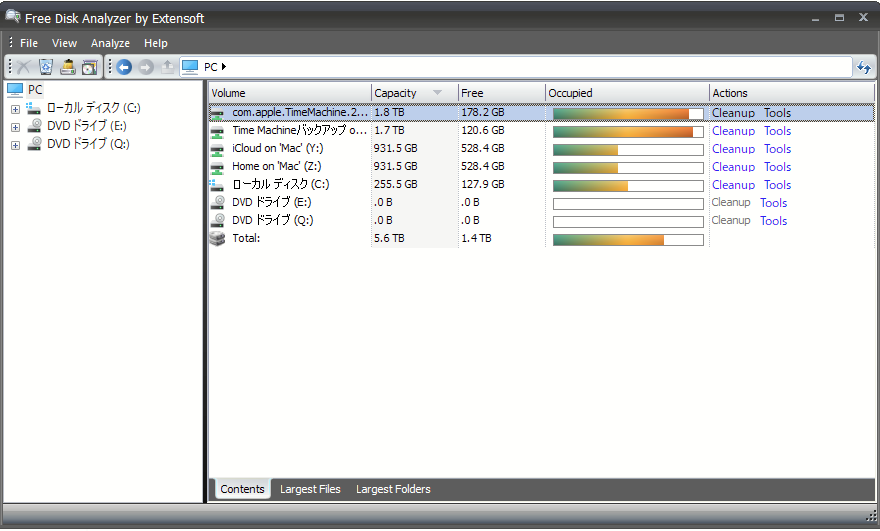880x531 pixels.
Task: Switch to the Largest Folders tab
Action: tap(393, 489)
